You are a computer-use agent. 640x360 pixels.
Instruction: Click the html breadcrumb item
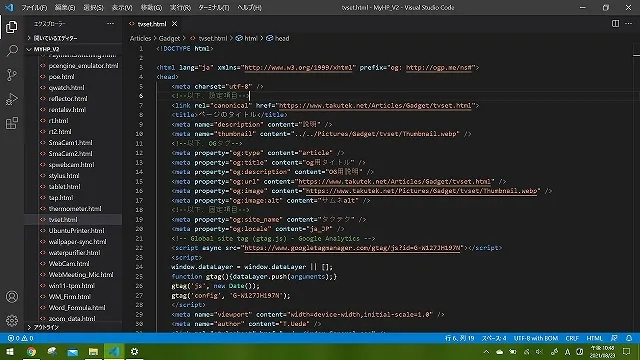pyautogui.click(x=247, y=38)
